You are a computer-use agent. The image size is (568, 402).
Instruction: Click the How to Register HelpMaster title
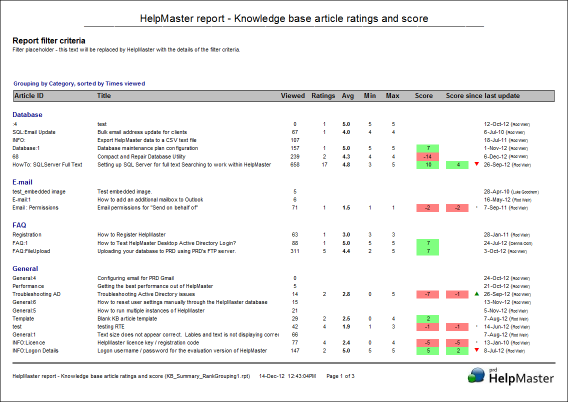pyautogui.click(x=131, y=235)
